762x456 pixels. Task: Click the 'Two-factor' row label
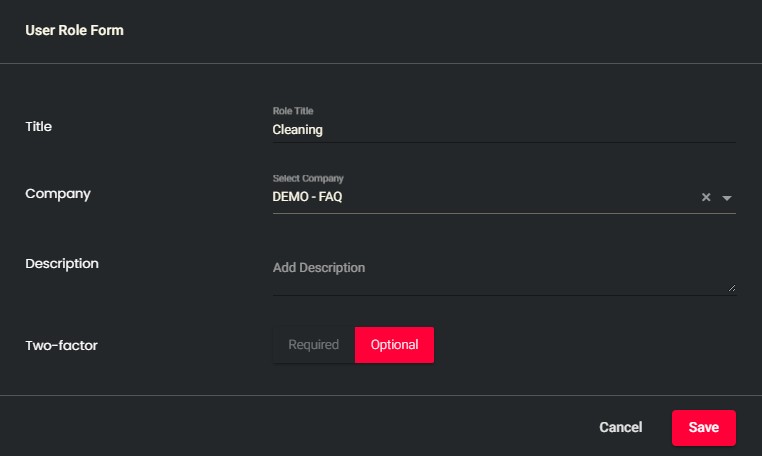pos(61,345)
